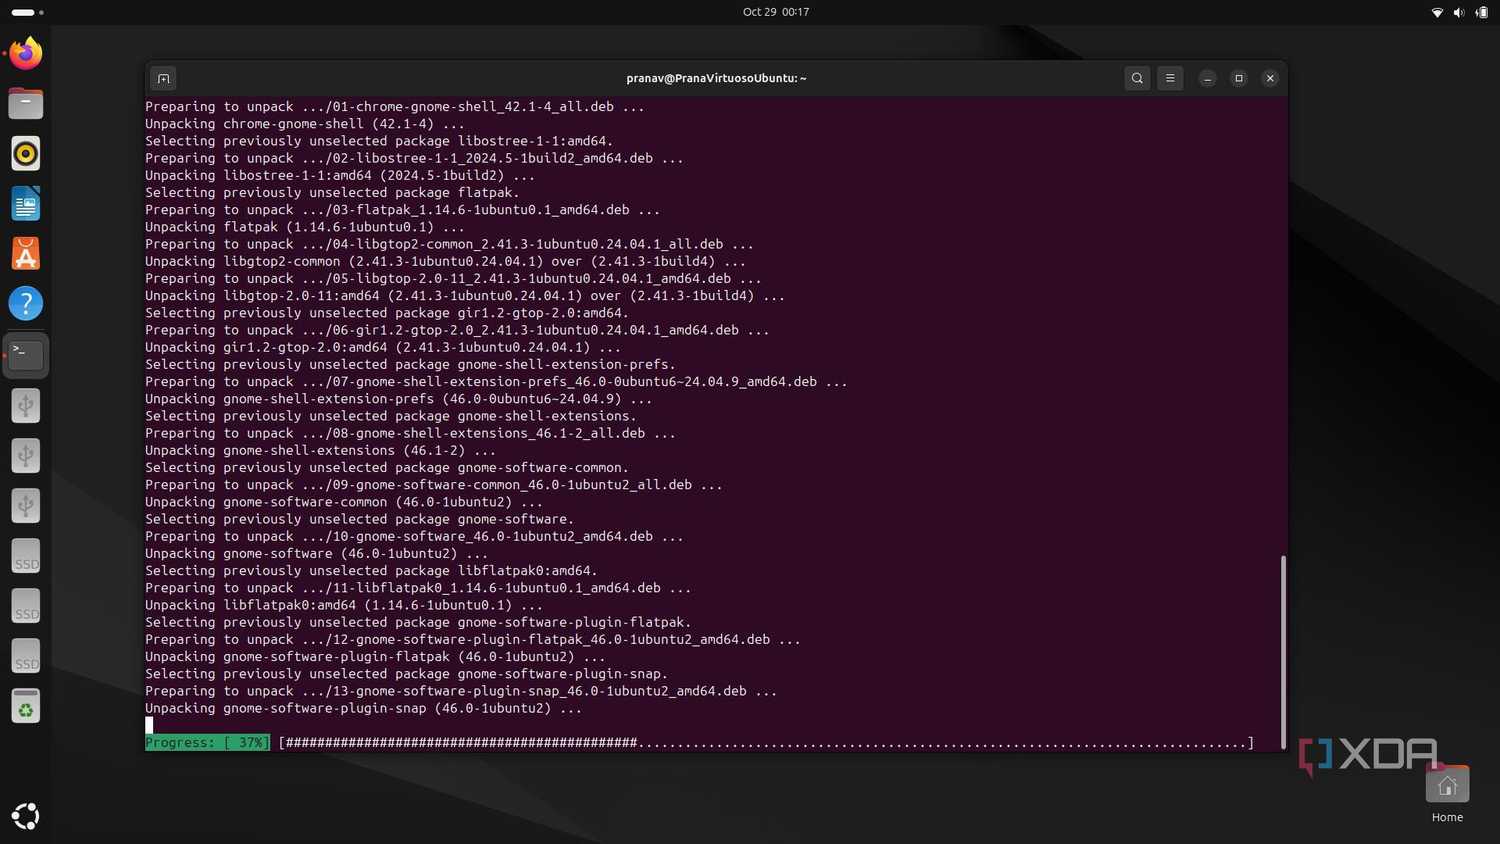The height and width of the screenshot is (844, 1500).
Task: Click the terminal vertical scrollbar
Action: coord(1283,650)
